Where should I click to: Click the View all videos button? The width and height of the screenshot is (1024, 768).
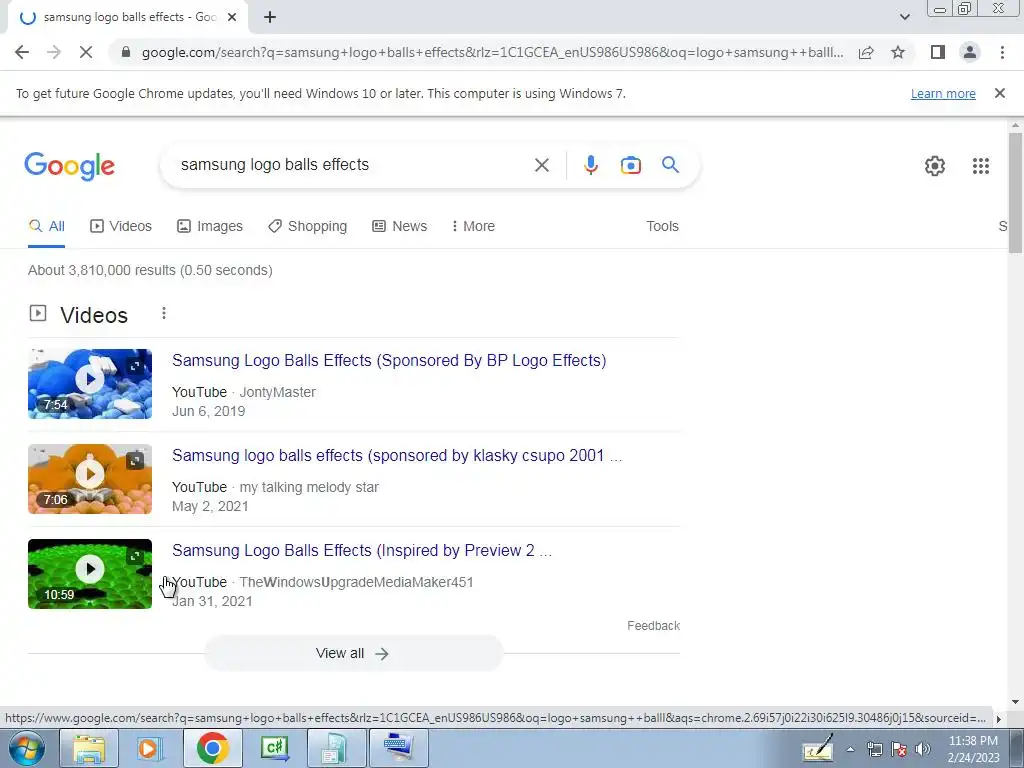coord(353,653)
